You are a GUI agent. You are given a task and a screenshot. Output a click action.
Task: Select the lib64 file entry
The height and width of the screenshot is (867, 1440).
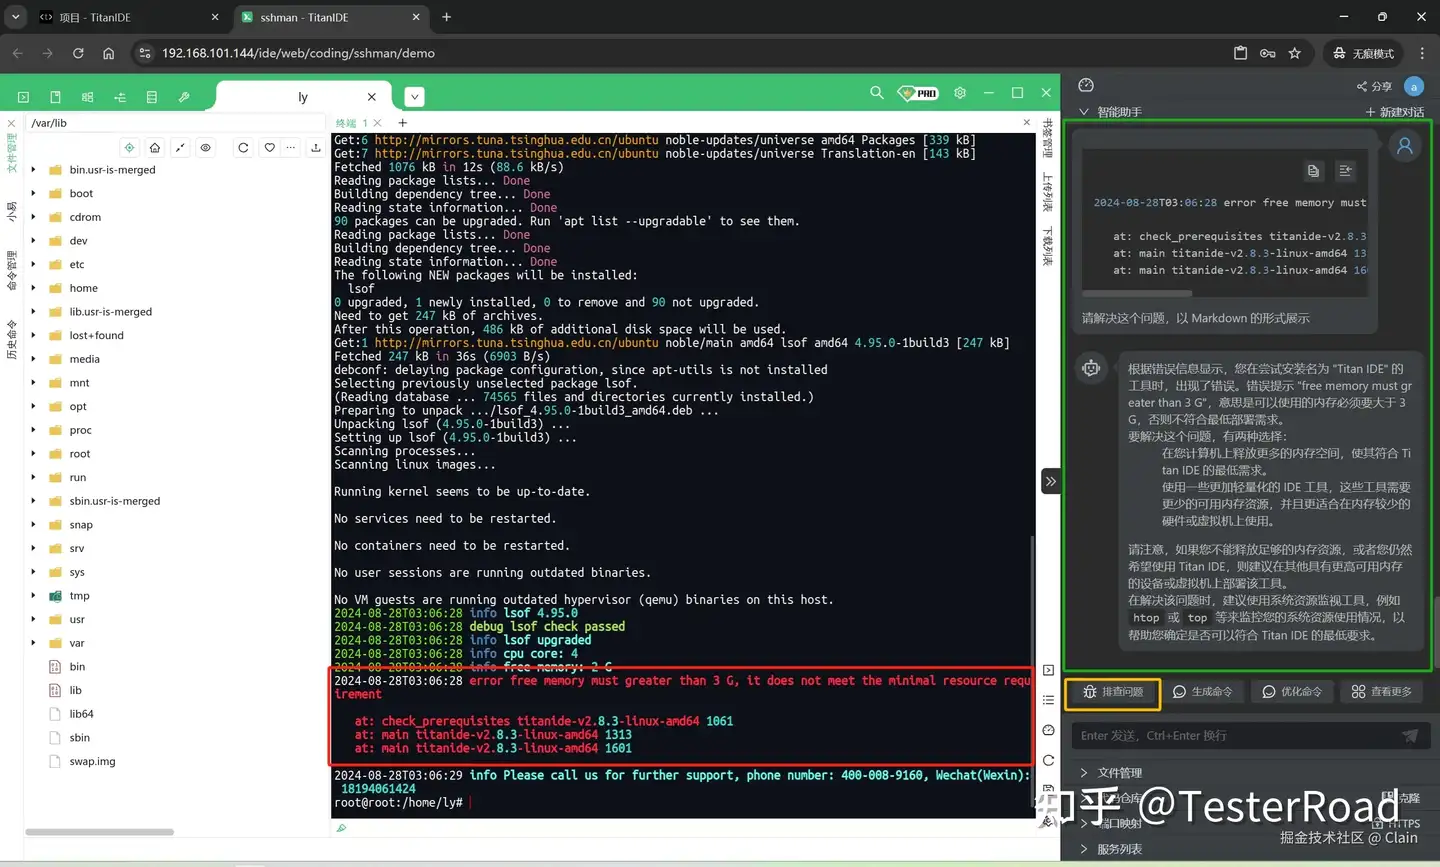(81, 714)
